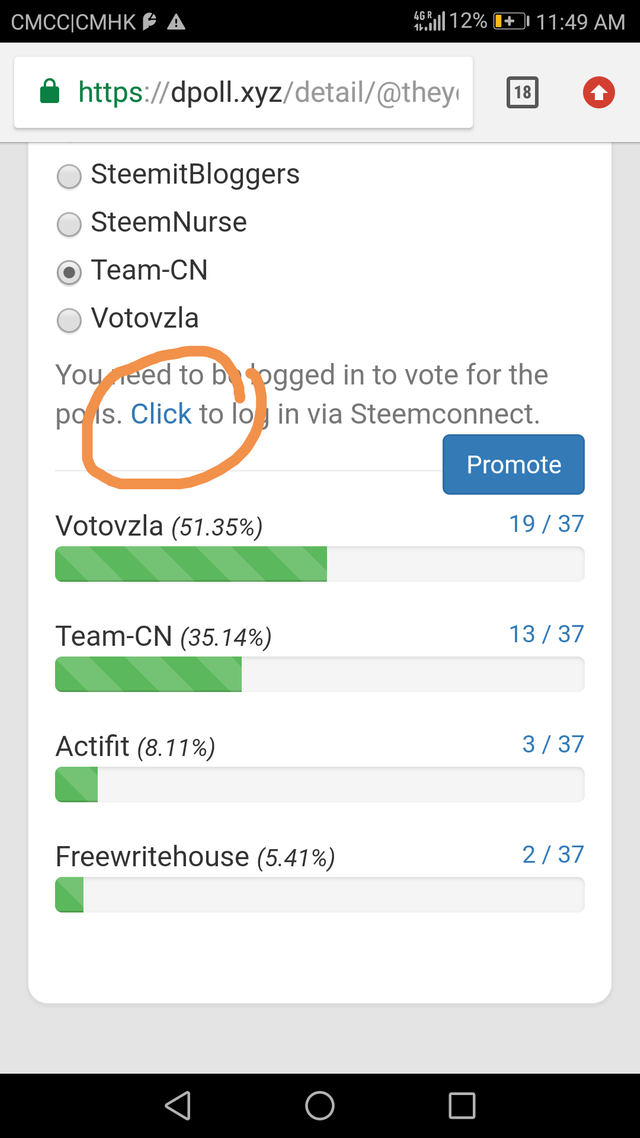Click the blue Promote button

513,464
